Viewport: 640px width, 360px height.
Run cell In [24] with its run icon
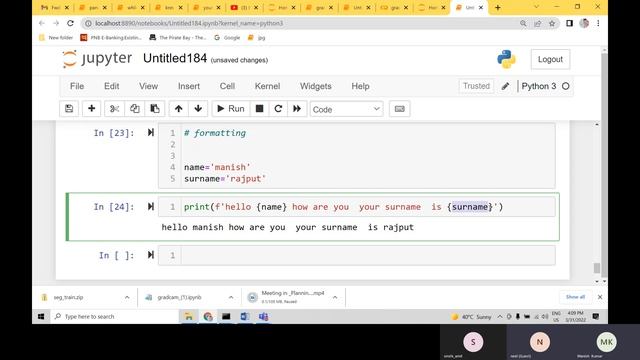point(151,207)
